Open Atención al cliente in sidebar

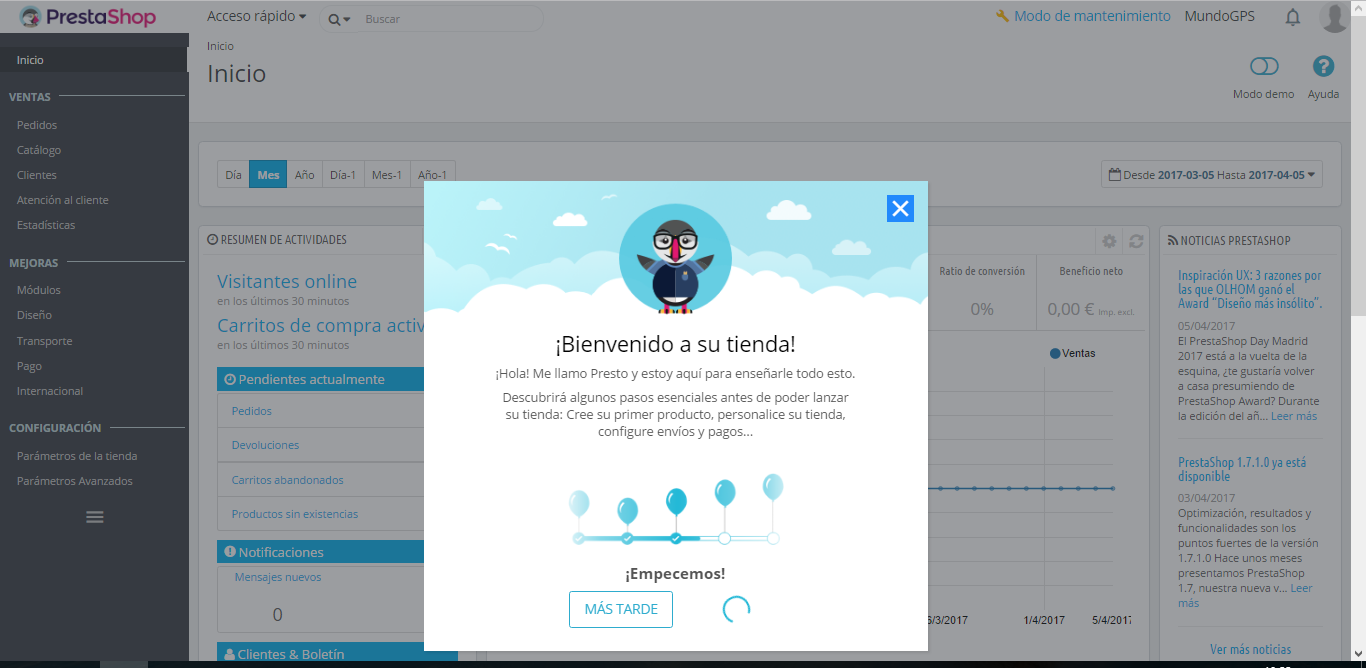tap(63, 200)
